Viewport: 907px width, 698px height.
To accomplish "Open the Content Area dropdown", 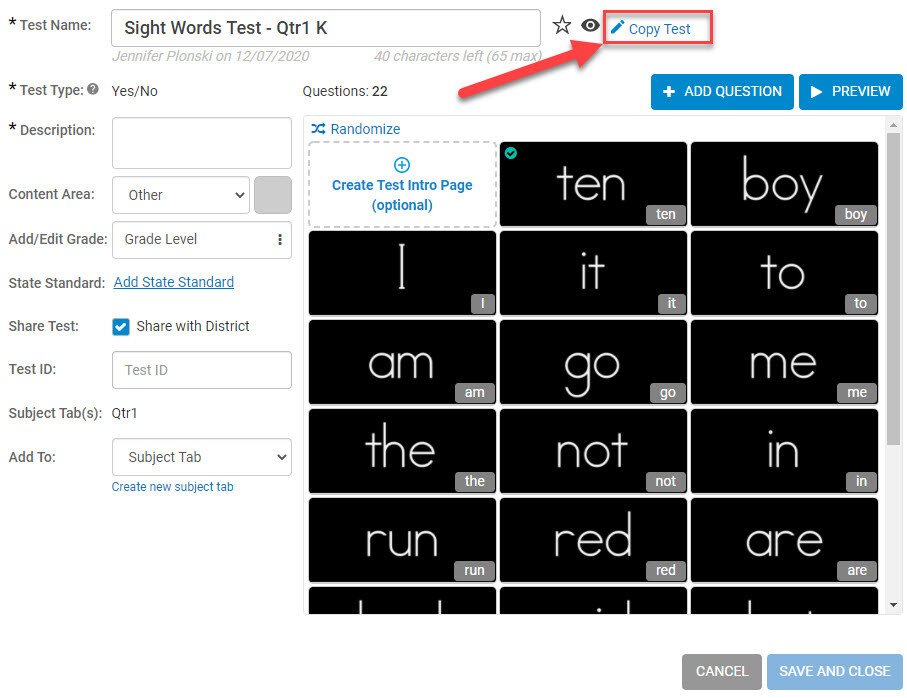I will tap(181, 195).
